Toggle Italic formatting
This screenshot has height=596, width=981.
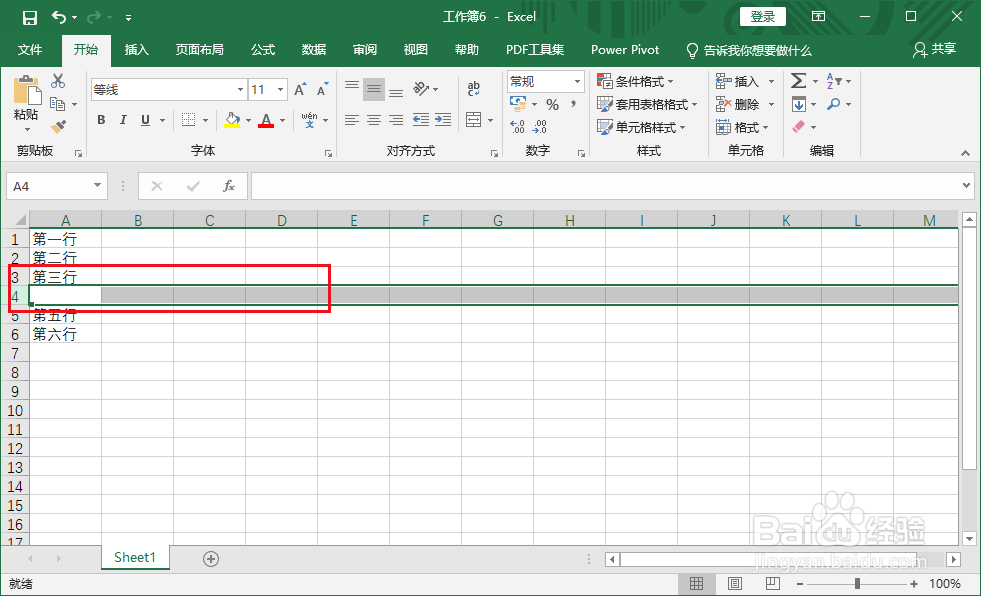tap(123, 119)
